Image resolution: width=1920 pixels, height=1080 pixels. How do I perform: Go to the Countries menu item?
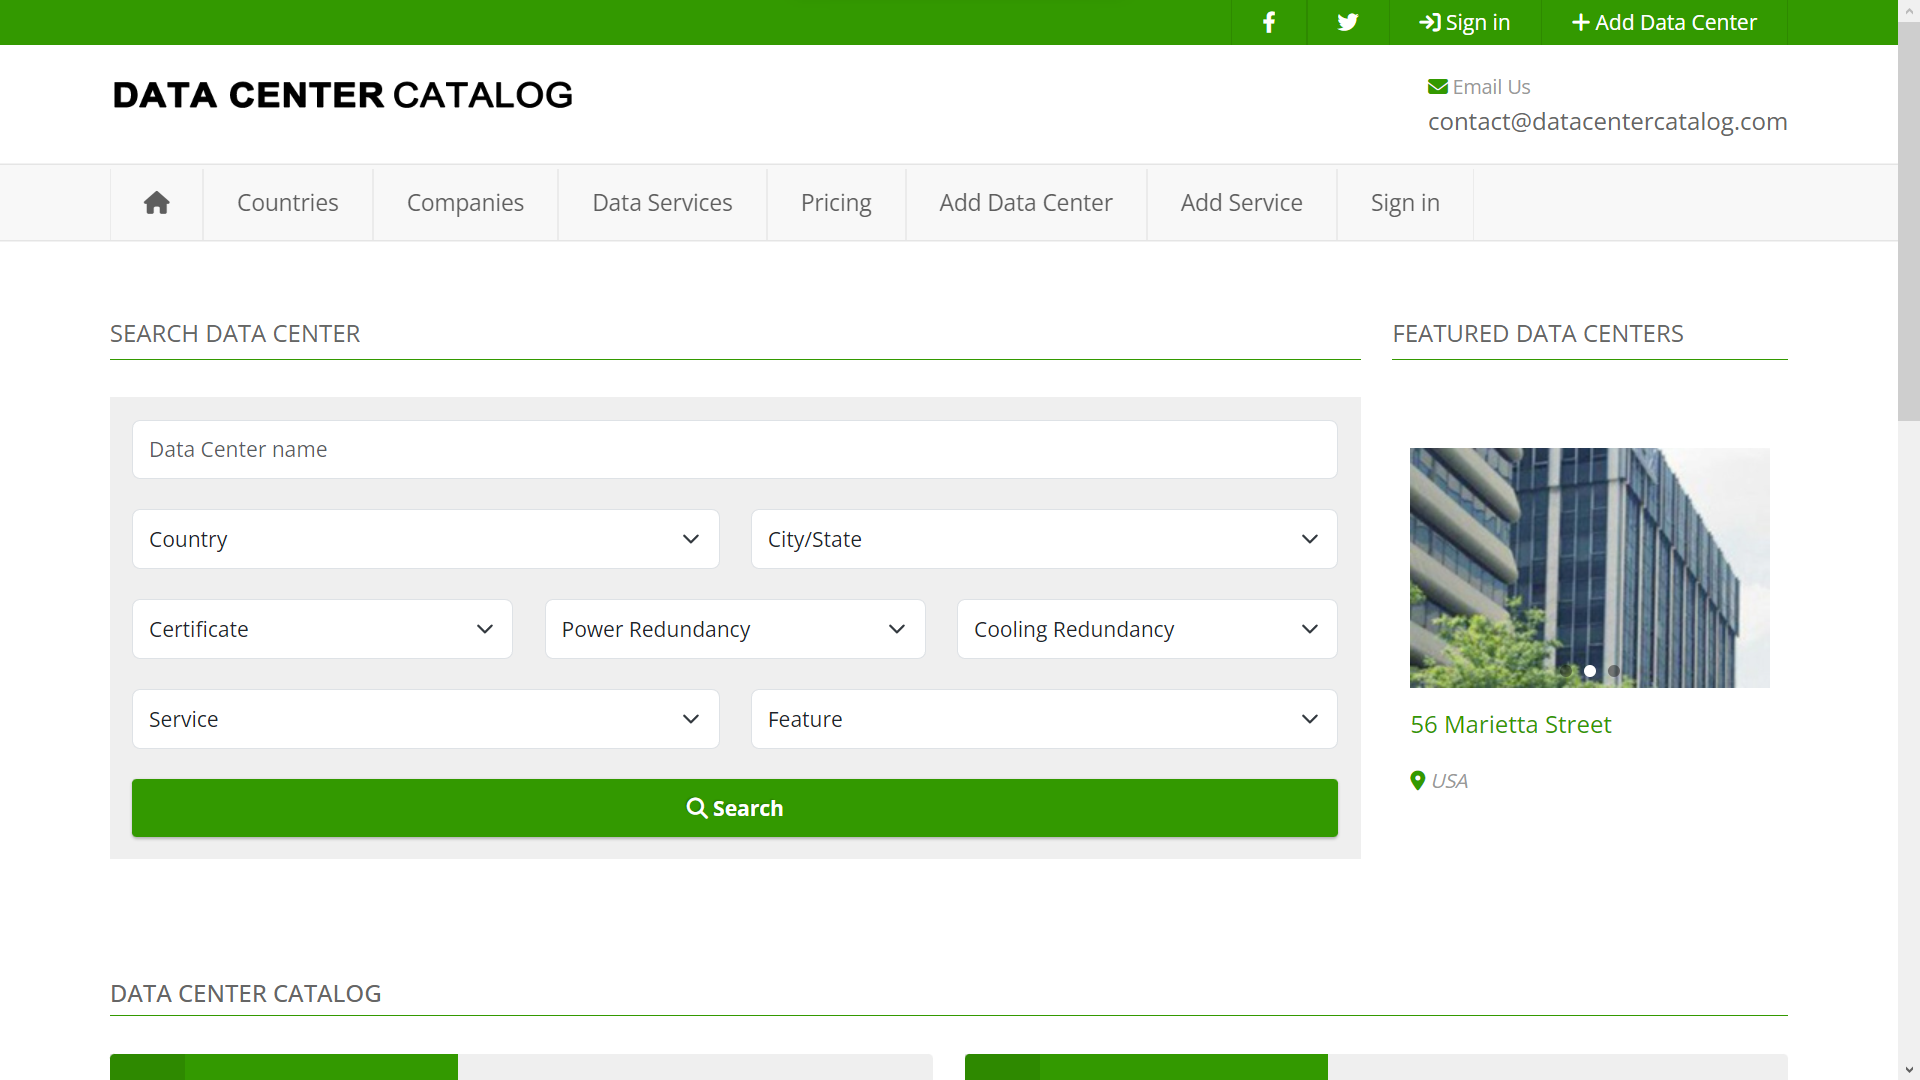point(287,202)
